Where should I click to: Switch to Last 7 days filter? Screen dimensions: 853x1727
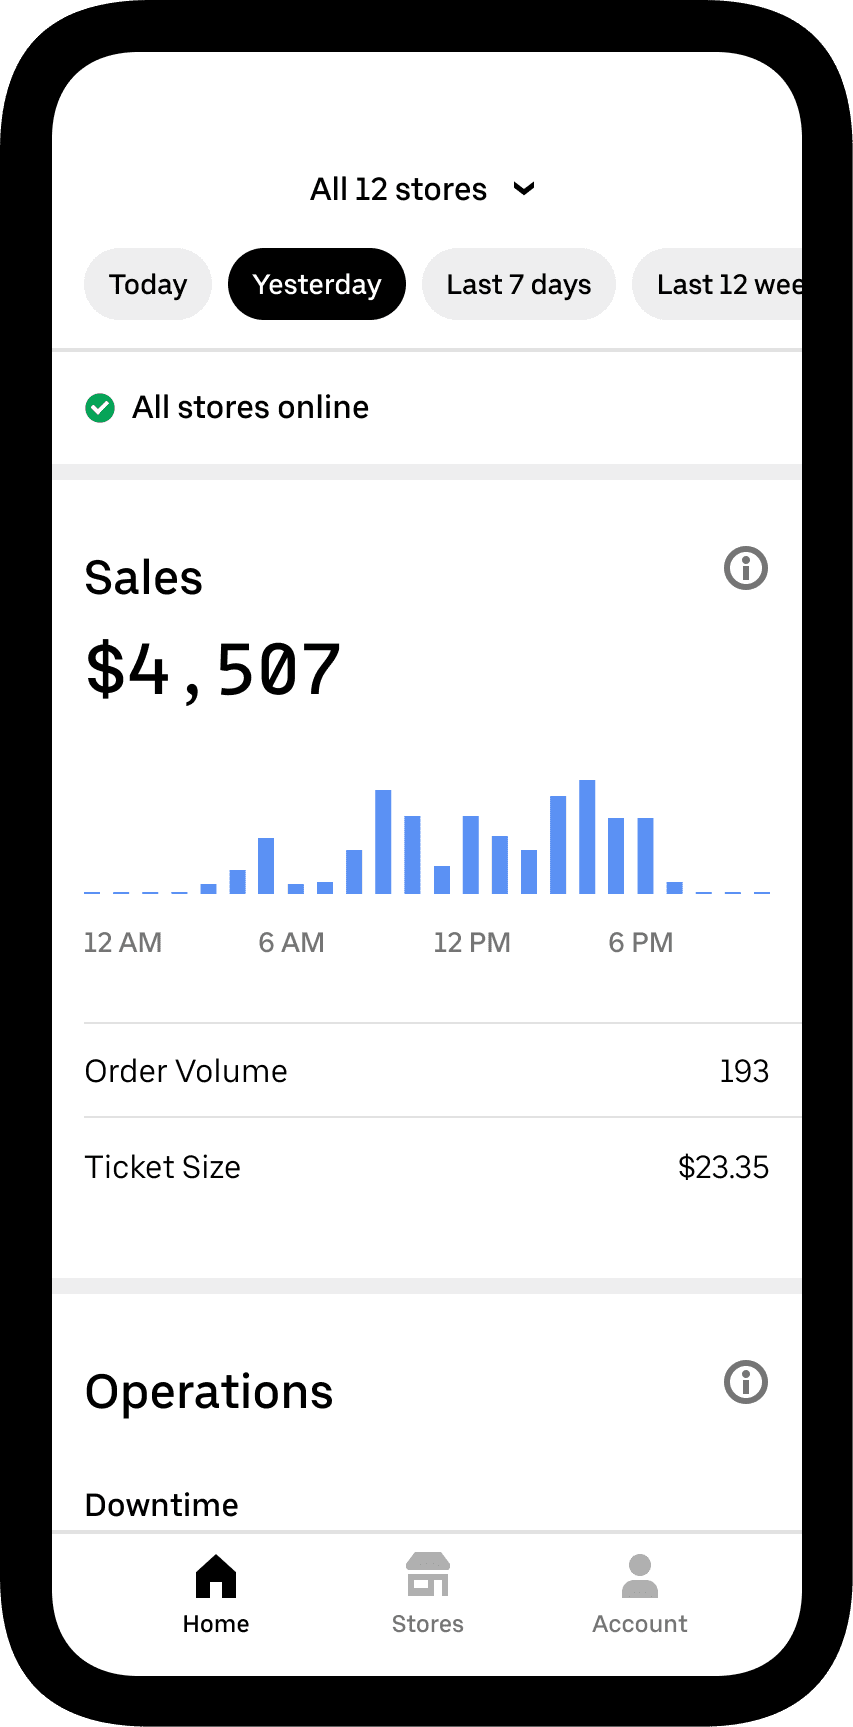[x=519, y=284]
